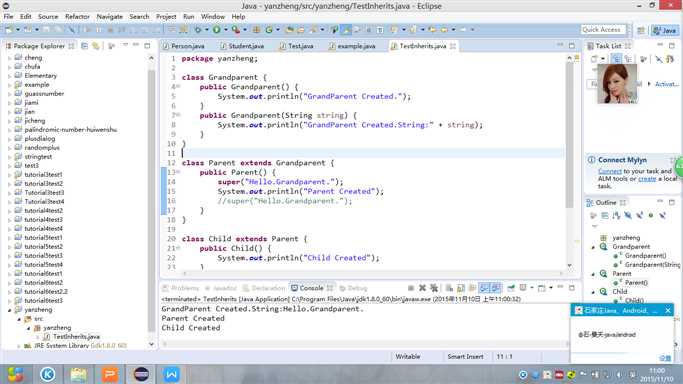Click the Quick Access search field
This screenshot has width=683, height=384.
pos(603,30)
